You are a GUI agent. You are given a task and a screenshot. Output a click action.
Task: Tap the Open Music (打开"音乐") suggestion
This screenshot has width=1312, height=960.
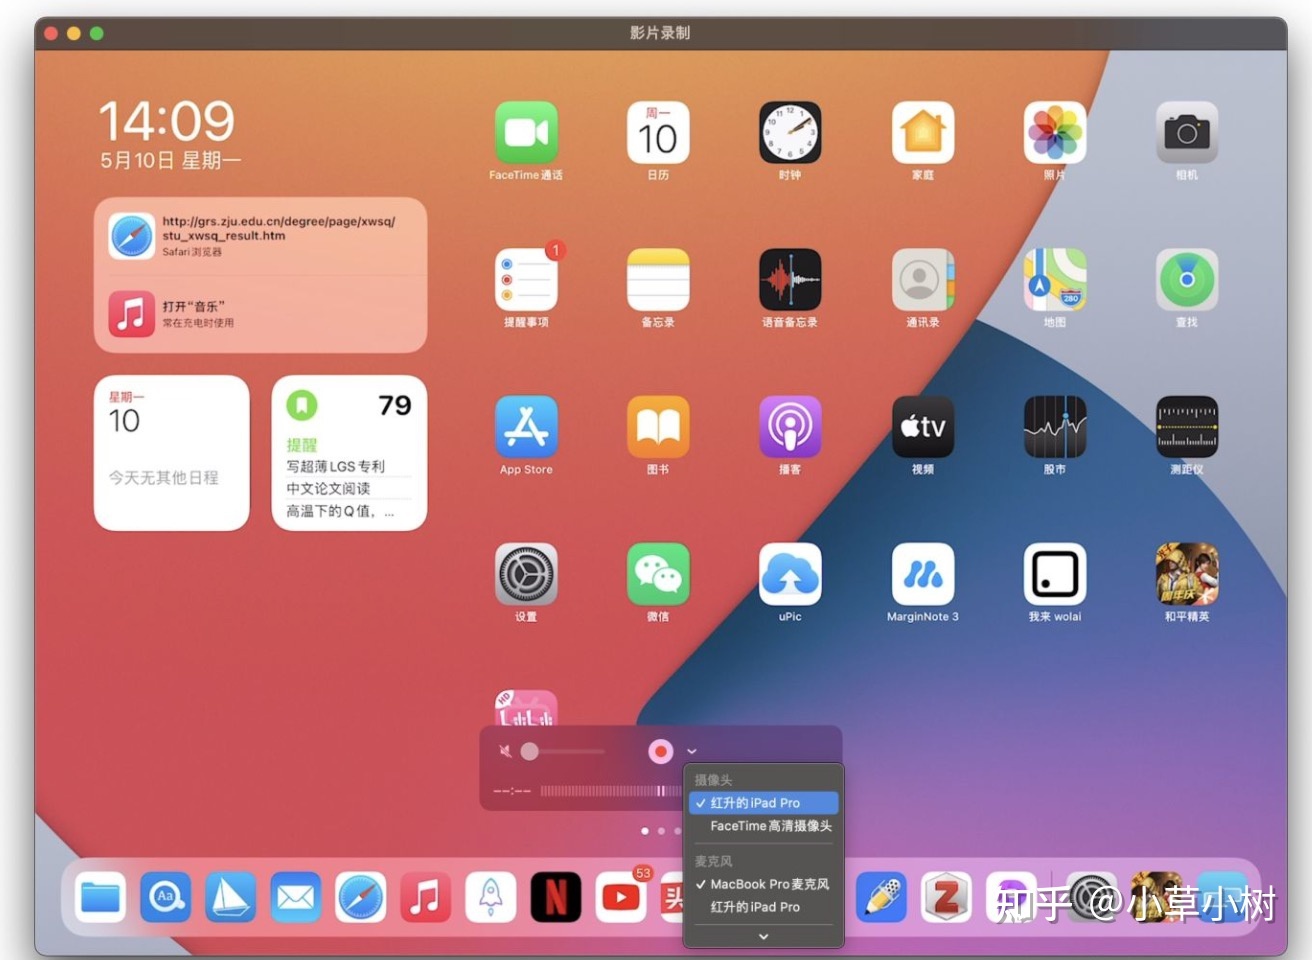(x=261, y=314)
